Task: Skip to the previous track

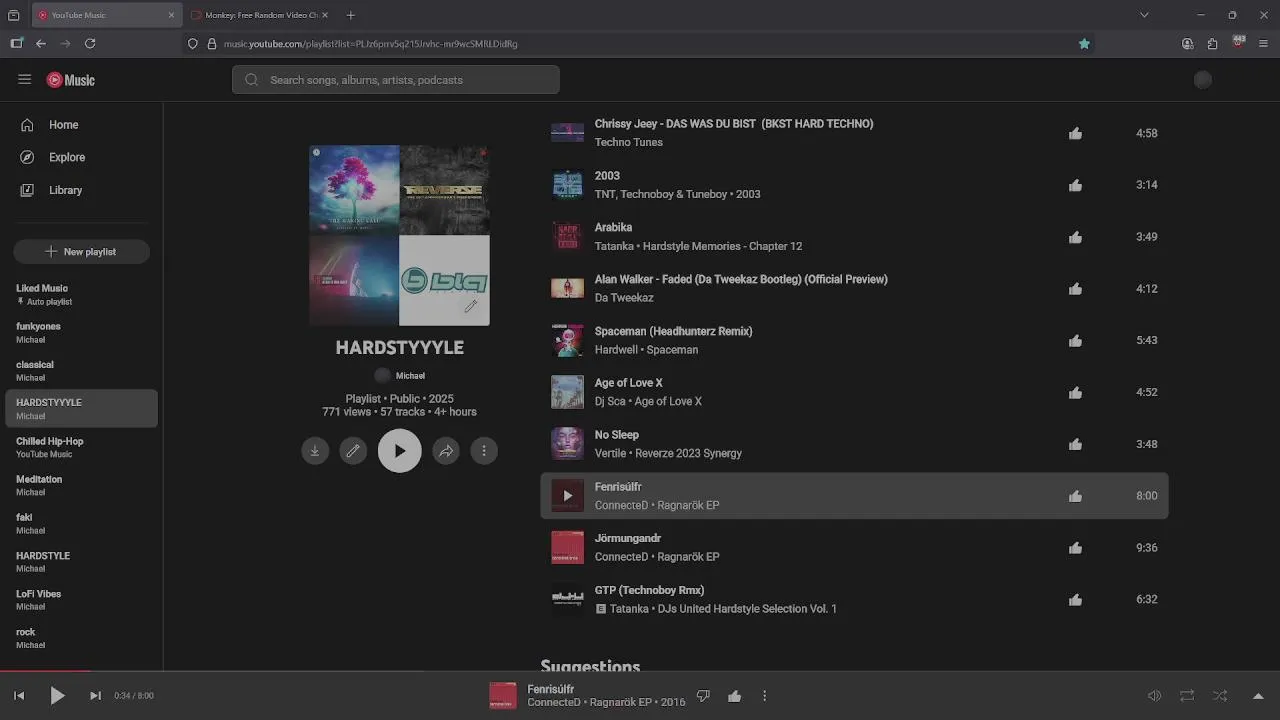Action: click(19, 696)
